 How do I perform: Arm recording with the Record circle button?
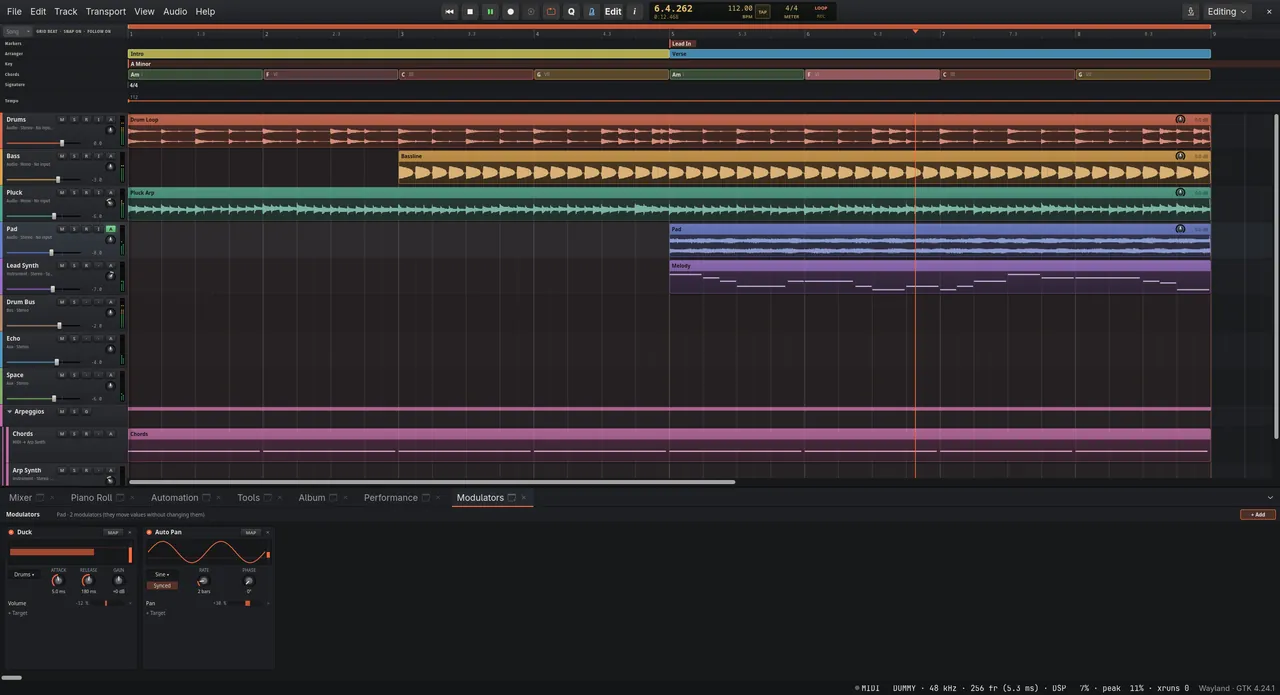[x=511, y=12]
